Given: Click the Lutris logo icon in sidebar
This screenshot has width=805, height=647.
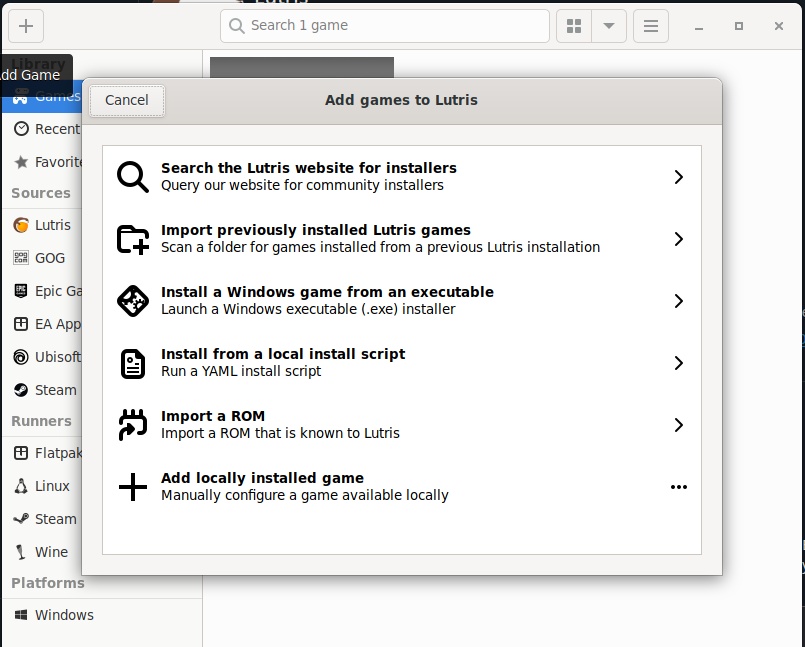Looking at the screenshot, I should click(x=21, y=225).
